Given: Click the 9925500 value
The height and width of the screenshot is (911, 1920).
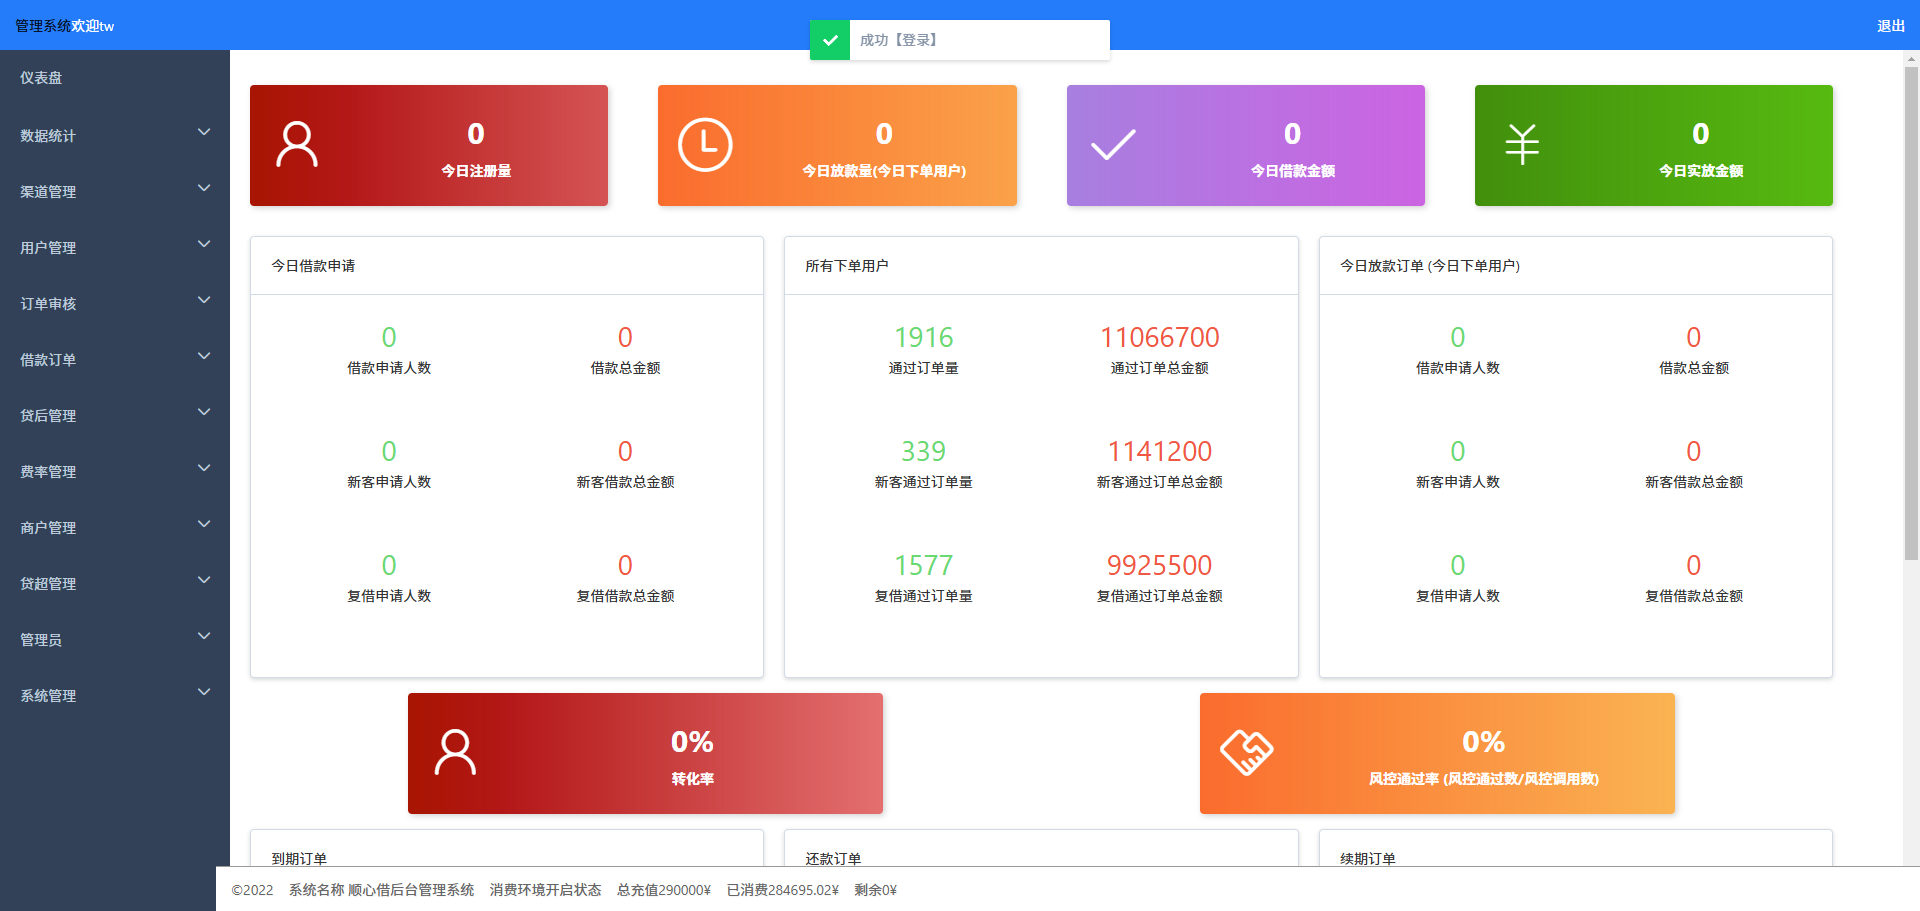Looking at the screenshot, I should [x=1160, y=566].
